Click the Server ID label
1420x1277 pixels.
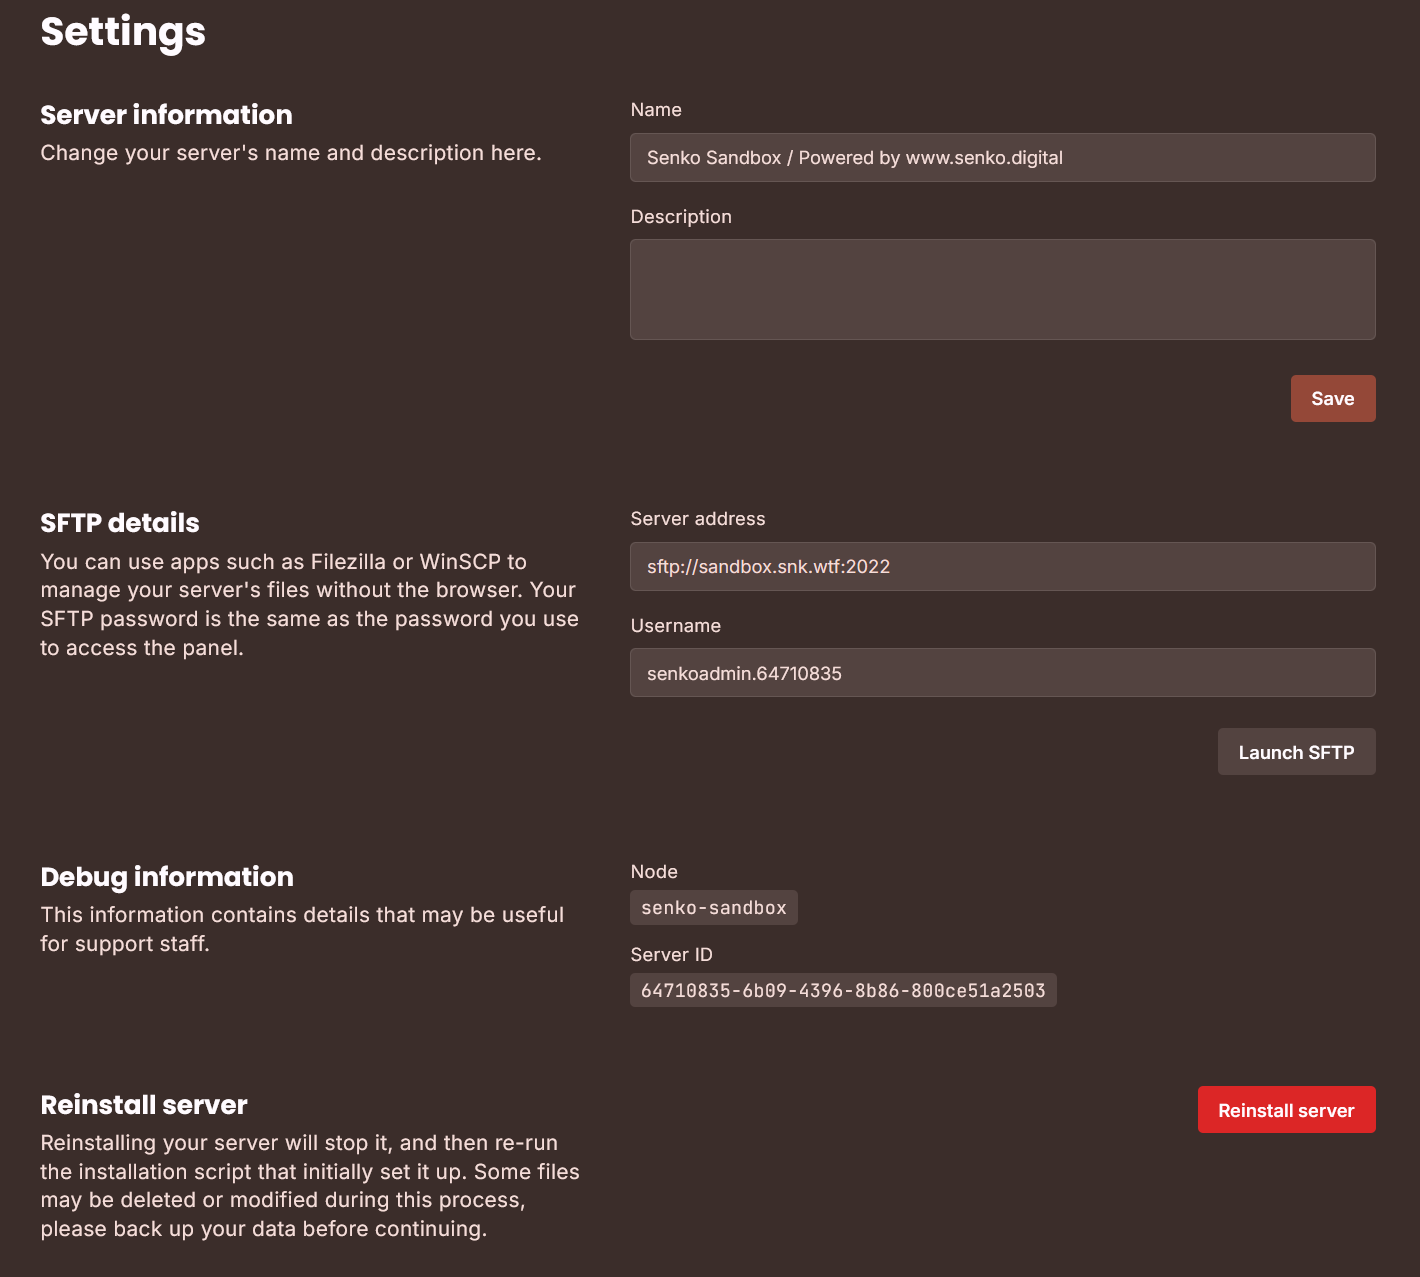(x=671, y=954)
